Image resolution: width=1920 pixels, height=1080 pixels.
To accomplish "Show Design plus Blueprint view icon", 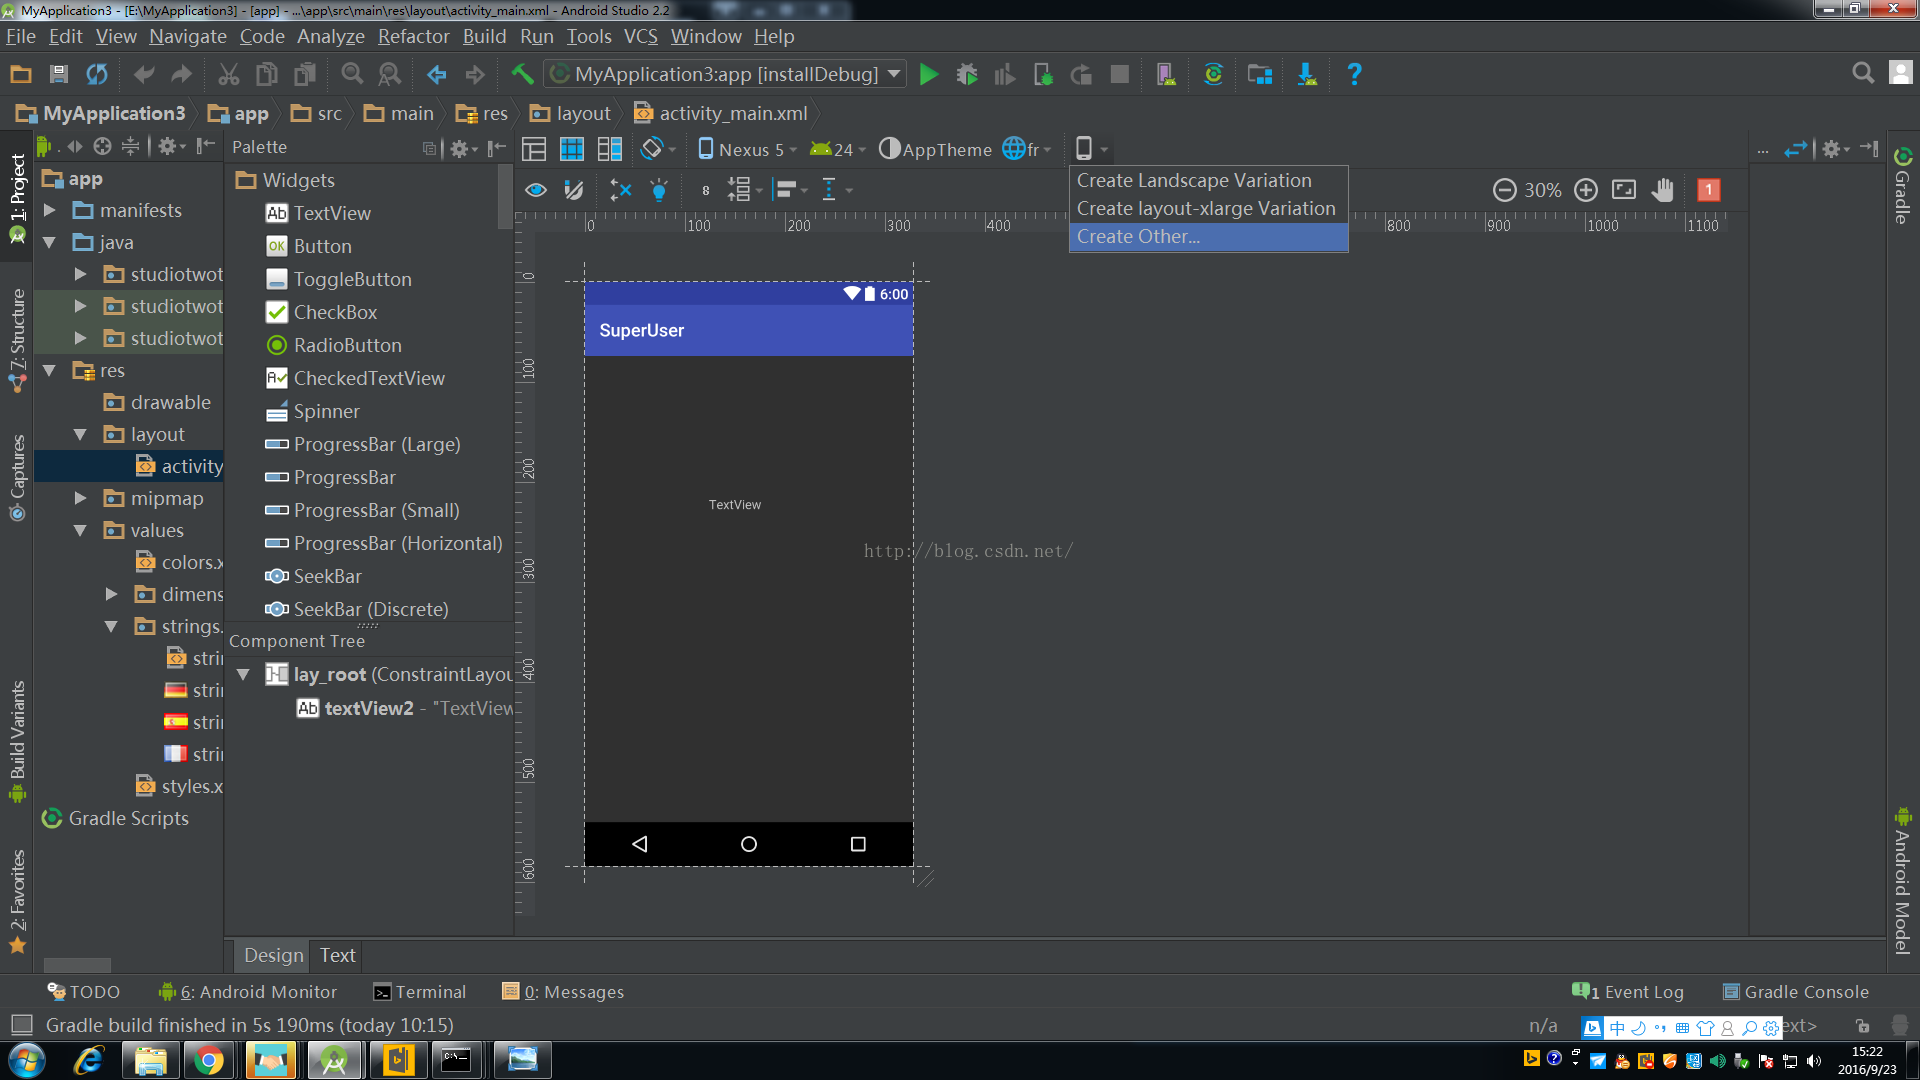I will 610,149.
